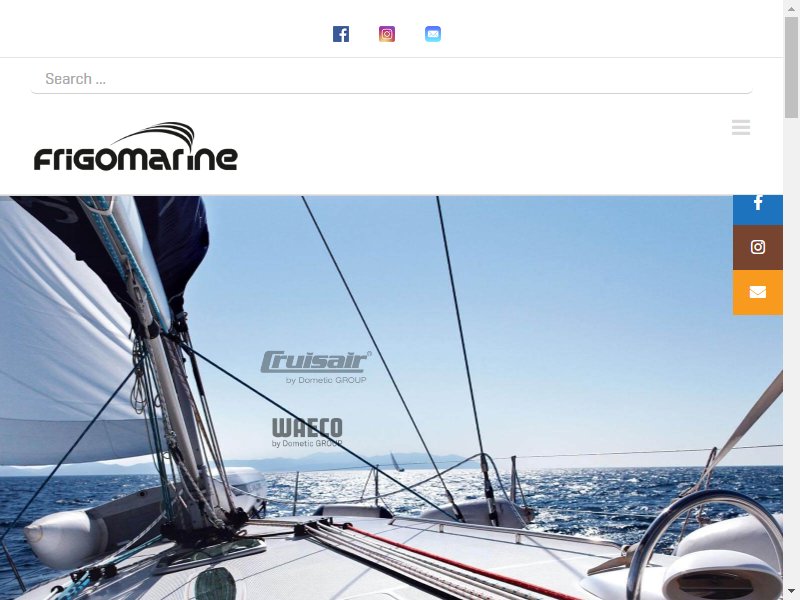Open the Facebook icon in top bar
This screenshot has width=800, height=600.
341,34
